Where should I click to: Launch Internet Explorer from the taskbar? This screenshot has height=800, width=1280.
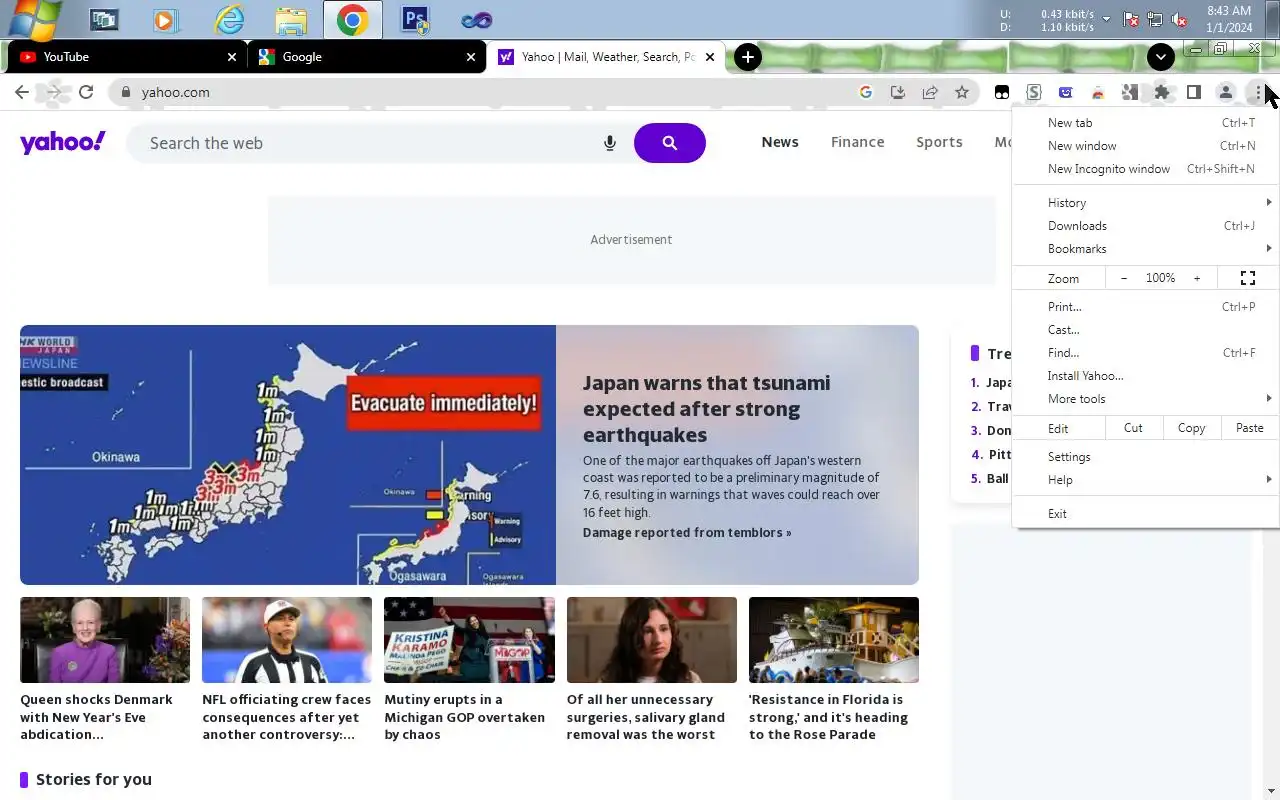click(x=229, y=19)
